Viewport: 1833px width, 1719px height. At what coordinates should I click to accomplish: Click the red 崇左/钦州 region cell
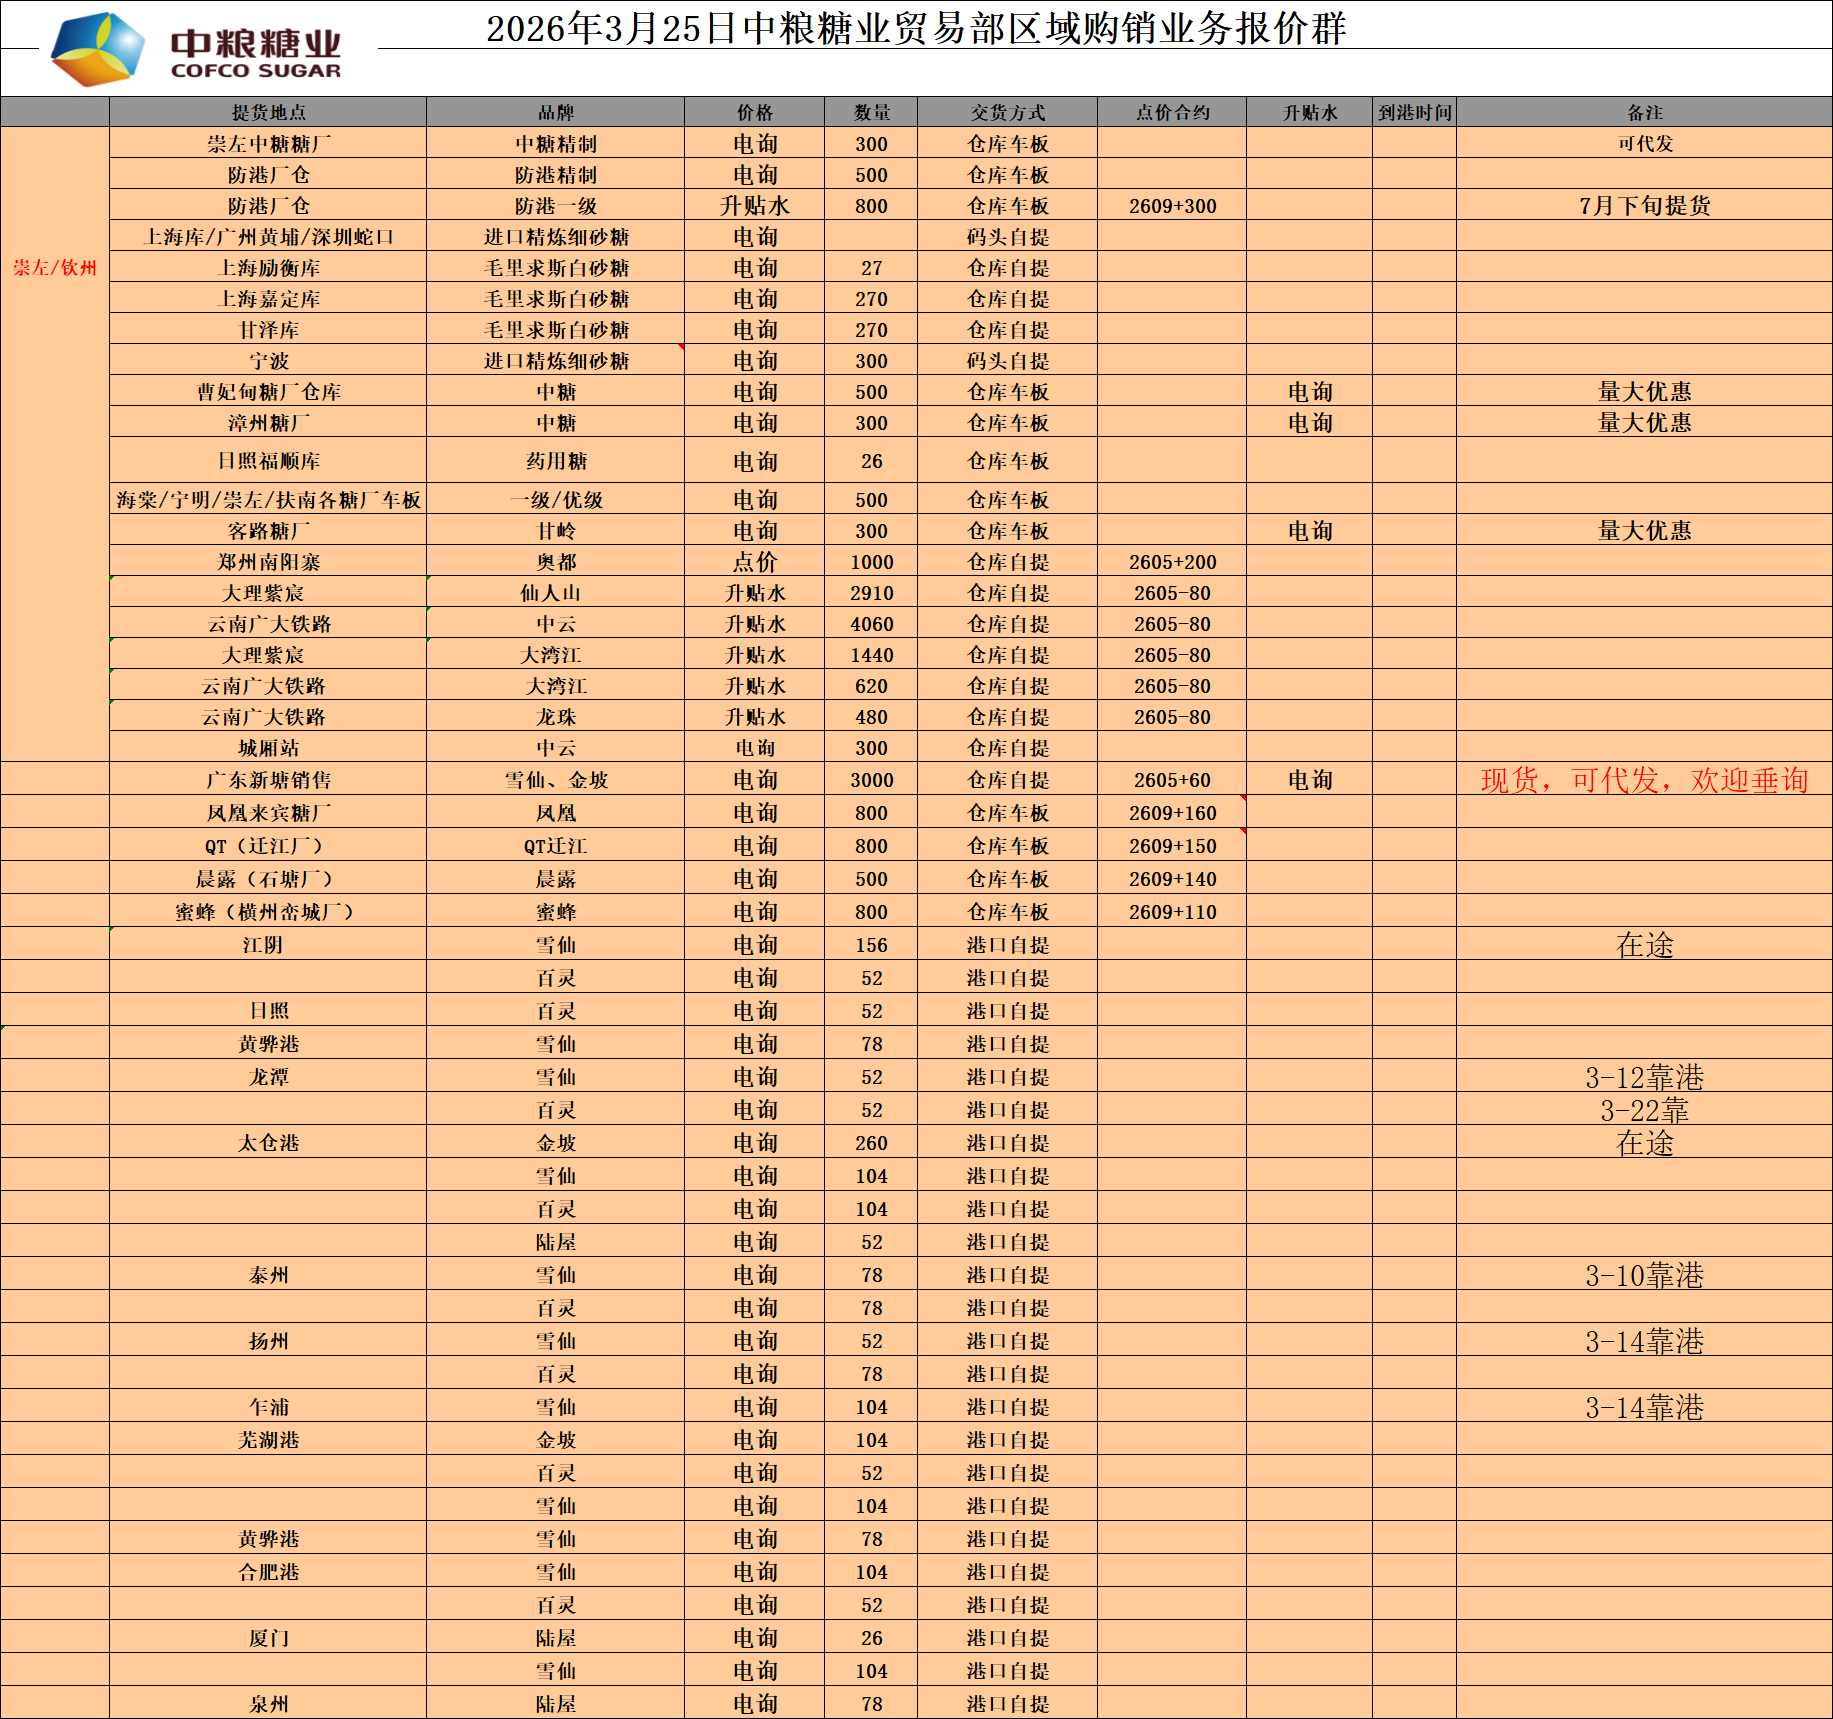(x=55, y=267)
